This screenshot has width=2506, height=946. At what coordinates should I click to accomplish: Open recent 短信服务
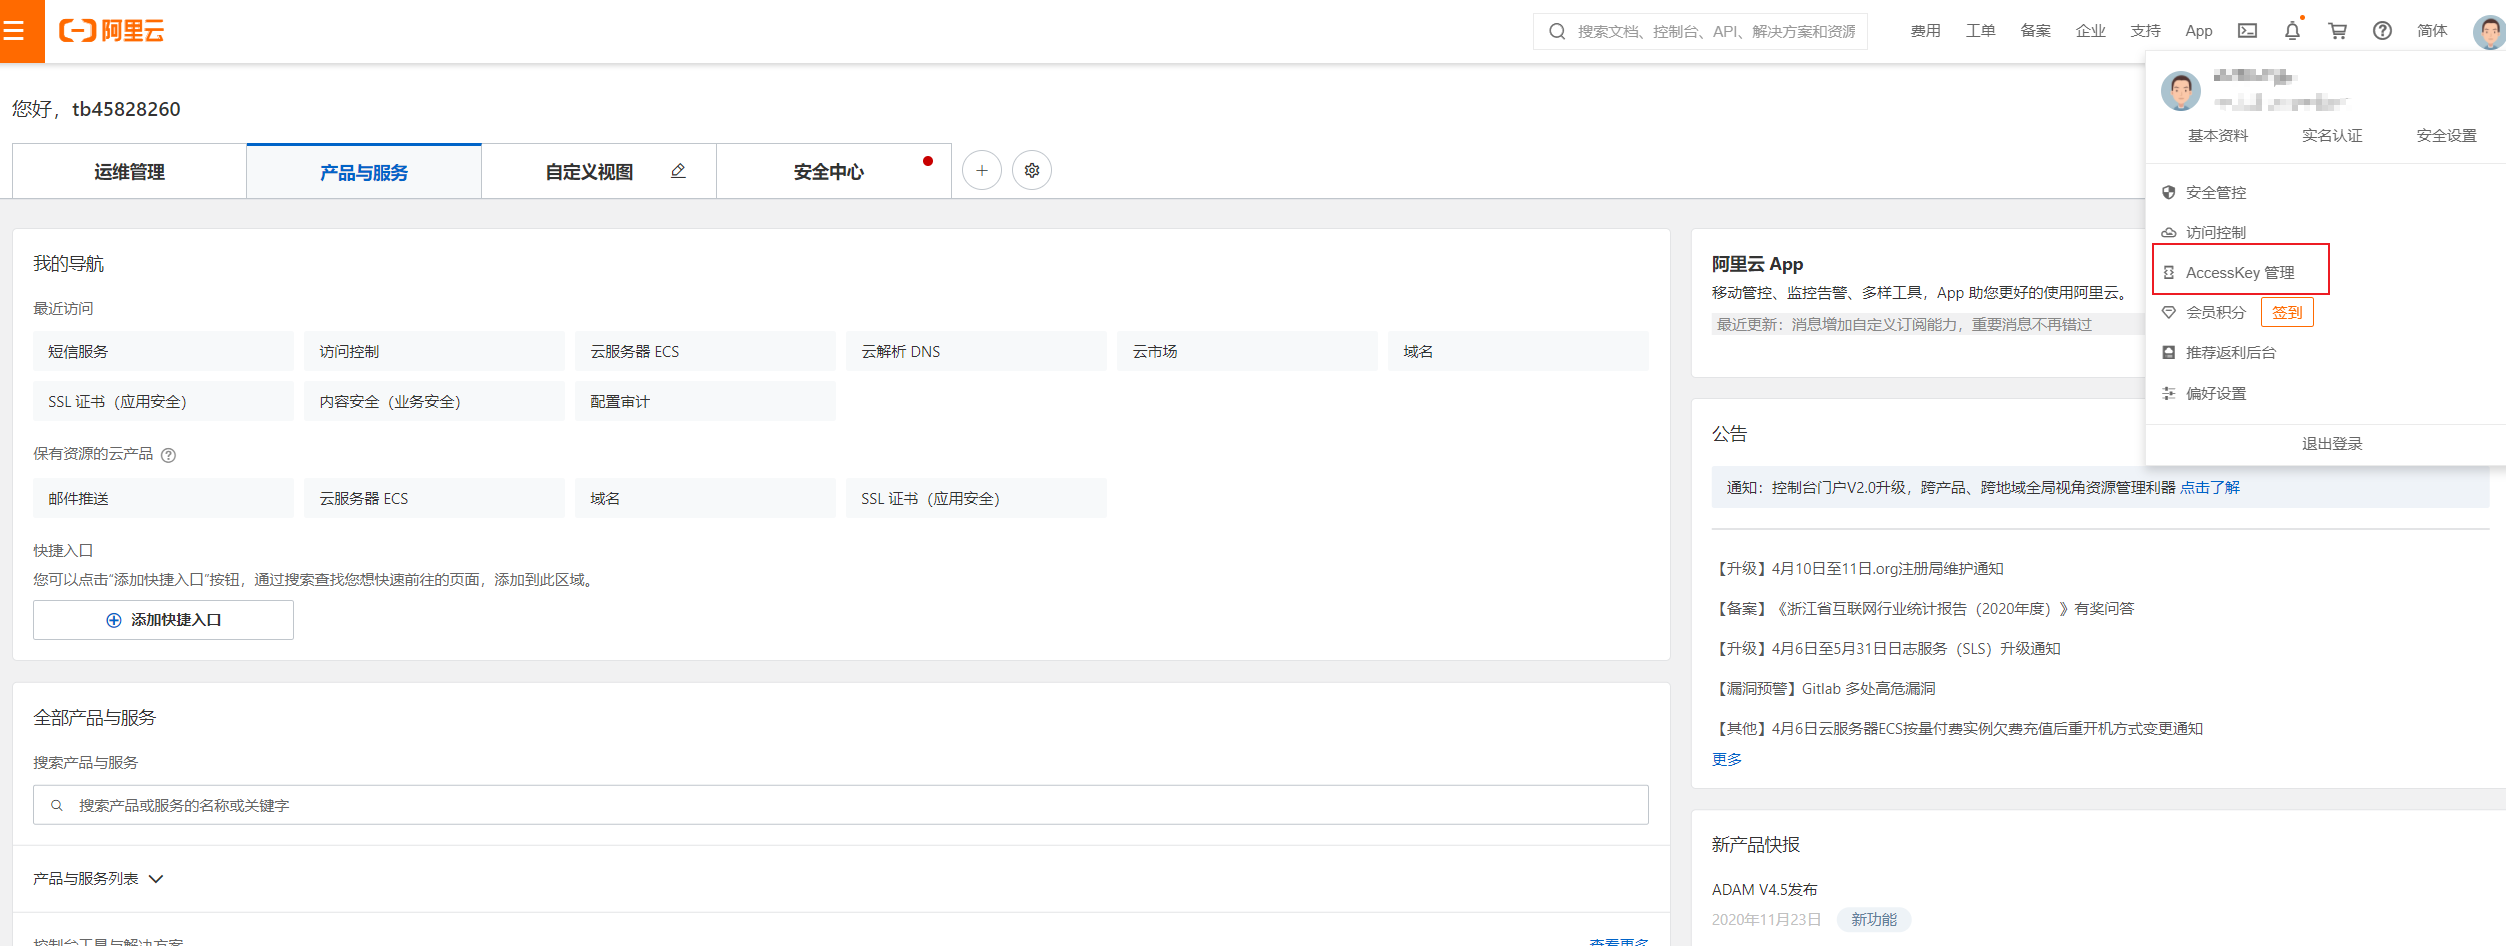(163, 351)
